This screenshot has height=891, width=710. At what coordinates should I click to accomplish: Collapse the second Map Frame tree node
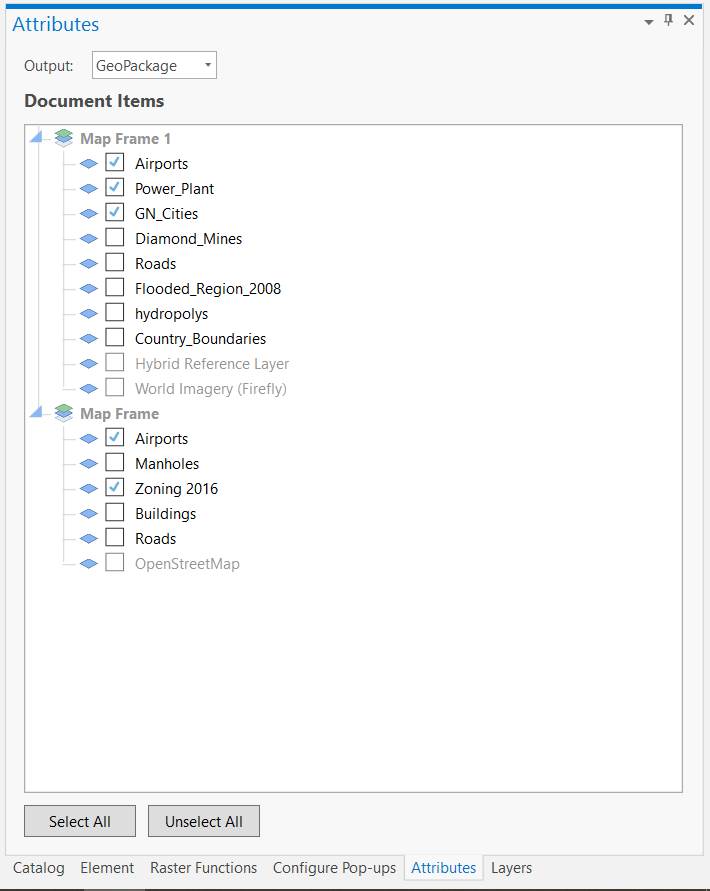pyautogui.click(x=36, y=412)
